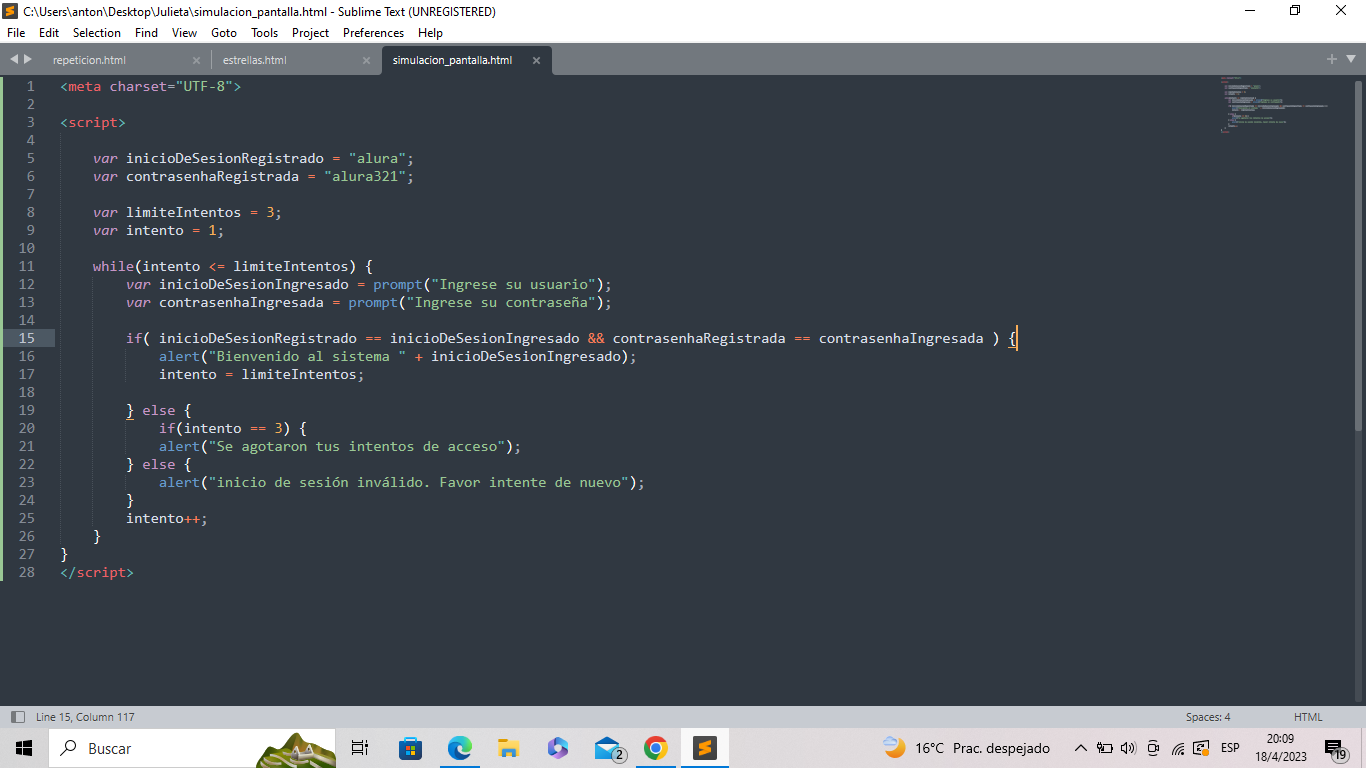Click the intento++ statement on line 25
Screen dimensions: 1366x768
tap(167, 518)
